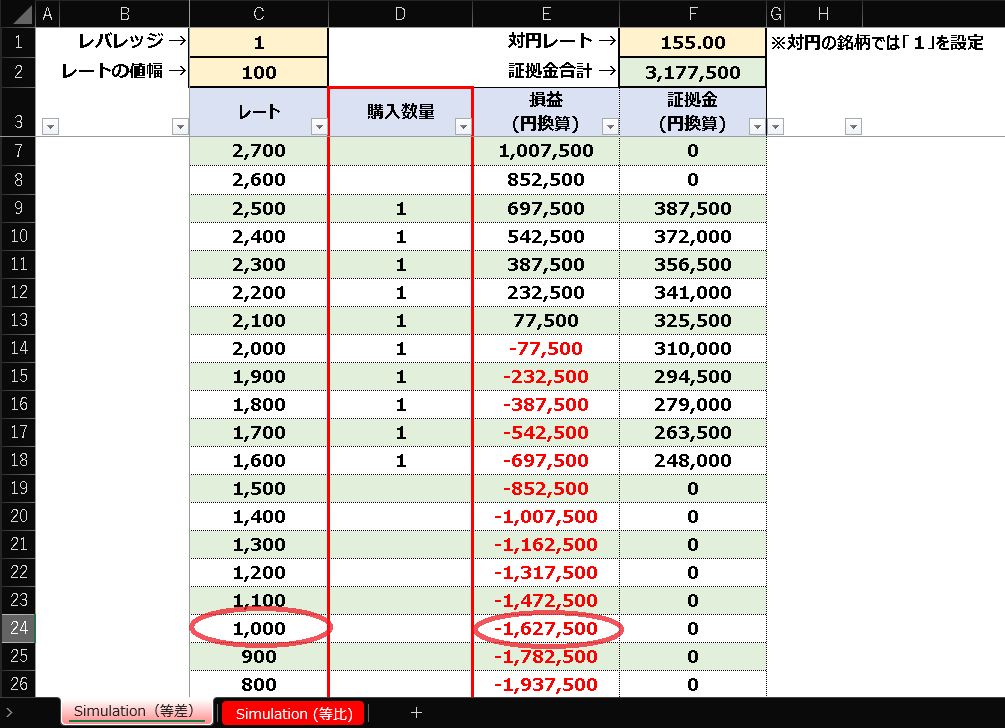Open filter dropdown in column H
Image resolution: width=1005 pixels, height=728 pixels.
pos(853,126)
